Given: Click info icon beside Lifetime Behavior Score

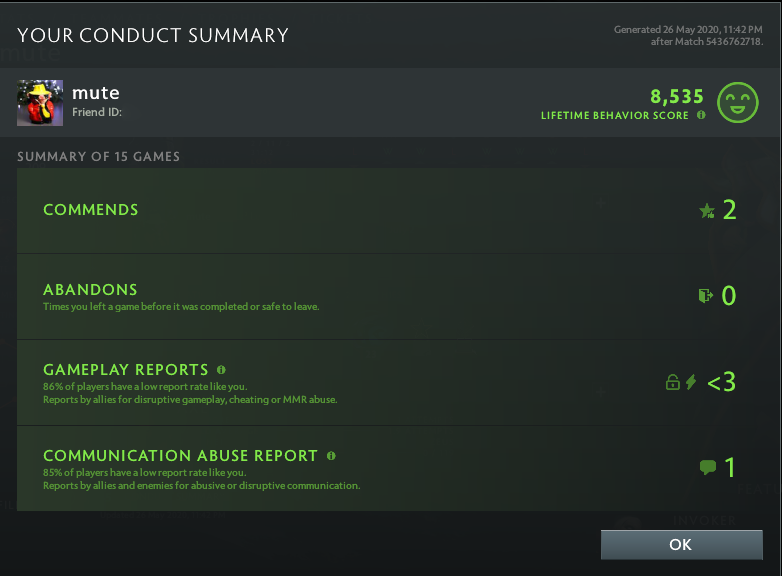Looking at the screenshot, I should (701, 115).
